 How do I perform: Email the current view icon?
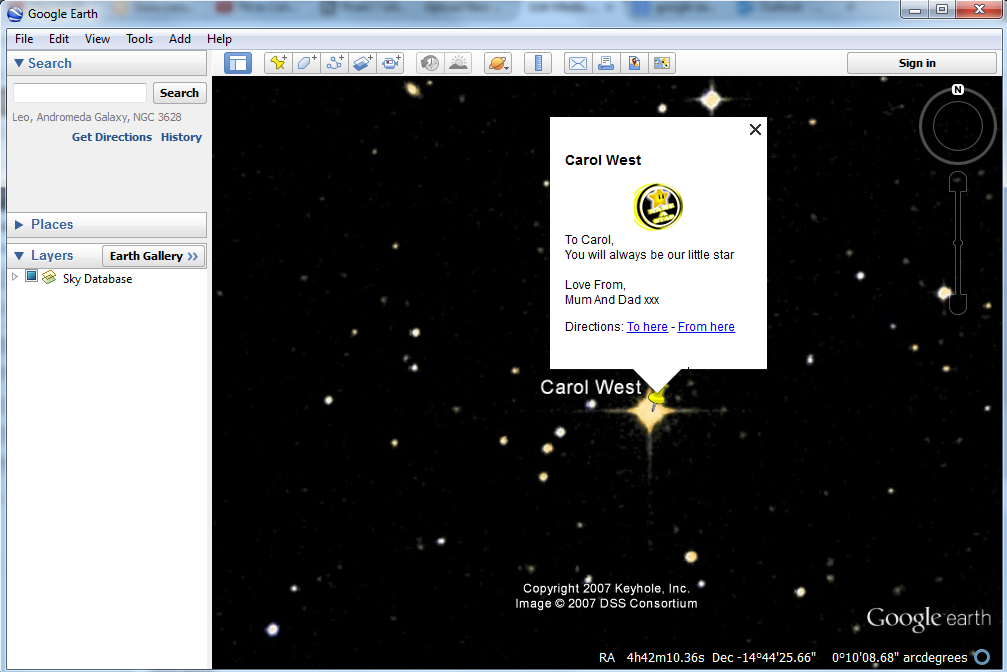(x=578, y=63)
